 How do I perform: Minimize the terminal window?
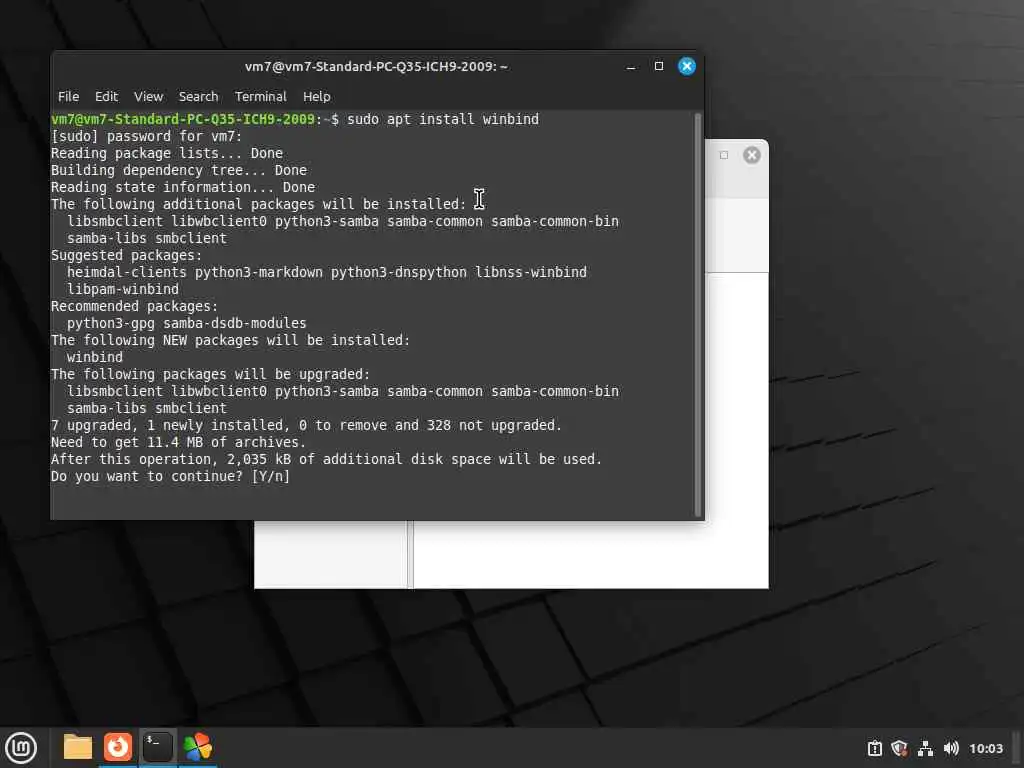coord(631,67)
